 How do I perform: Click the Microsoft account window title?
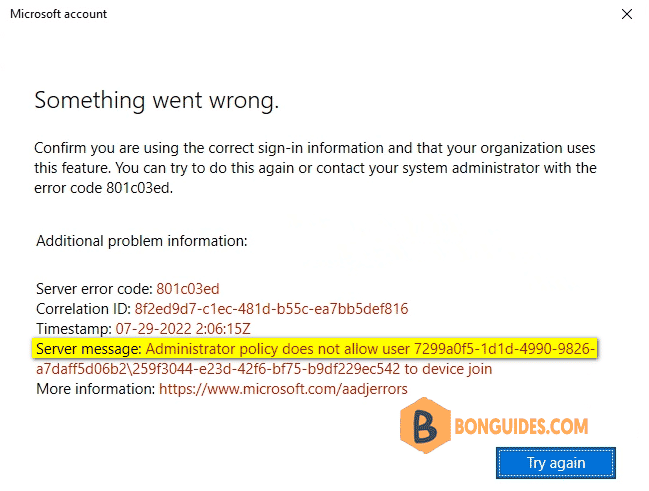tap(58, 14)
